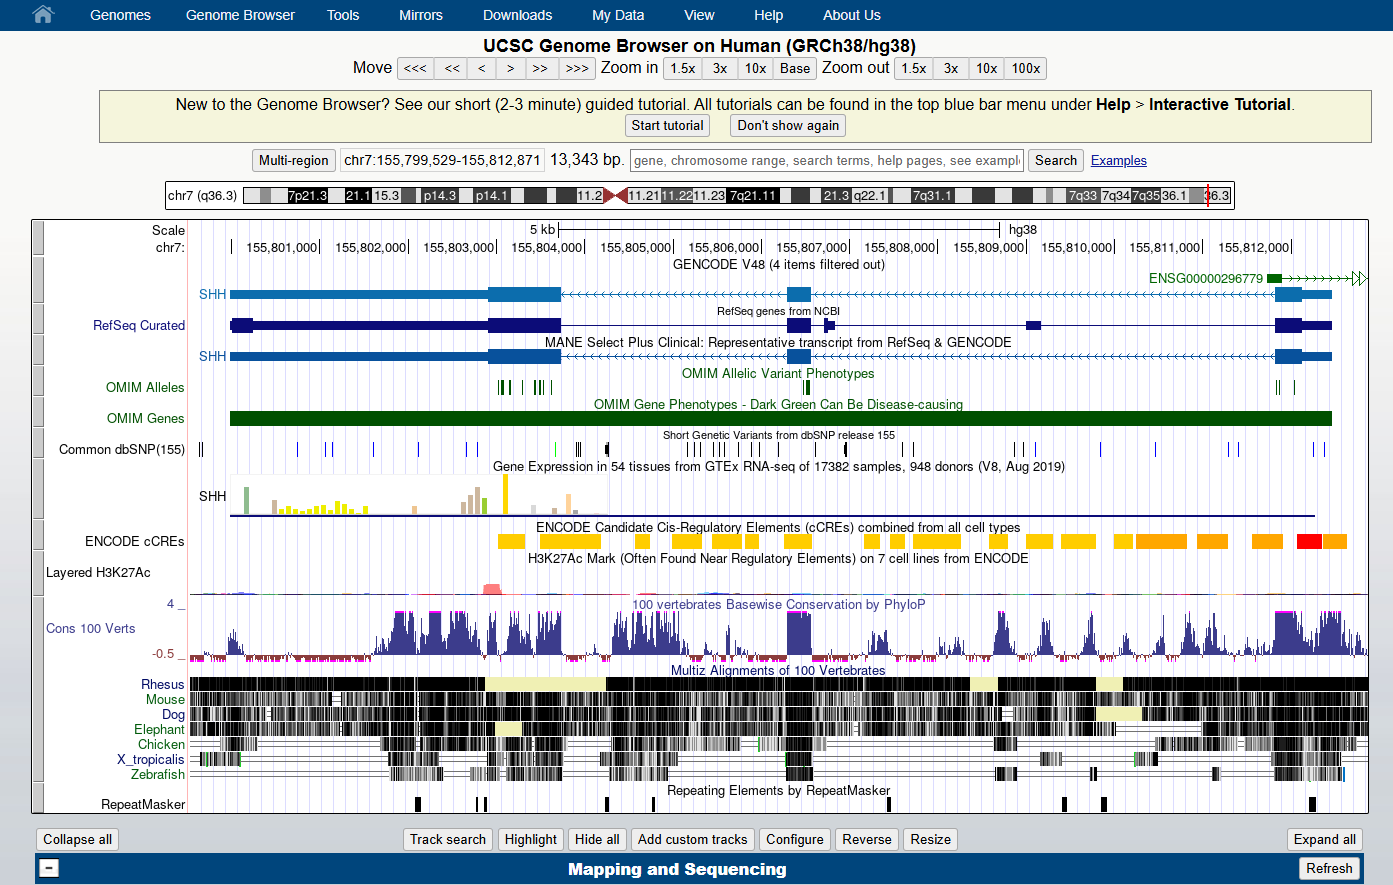Open the Examples link

click(1118, 161)
